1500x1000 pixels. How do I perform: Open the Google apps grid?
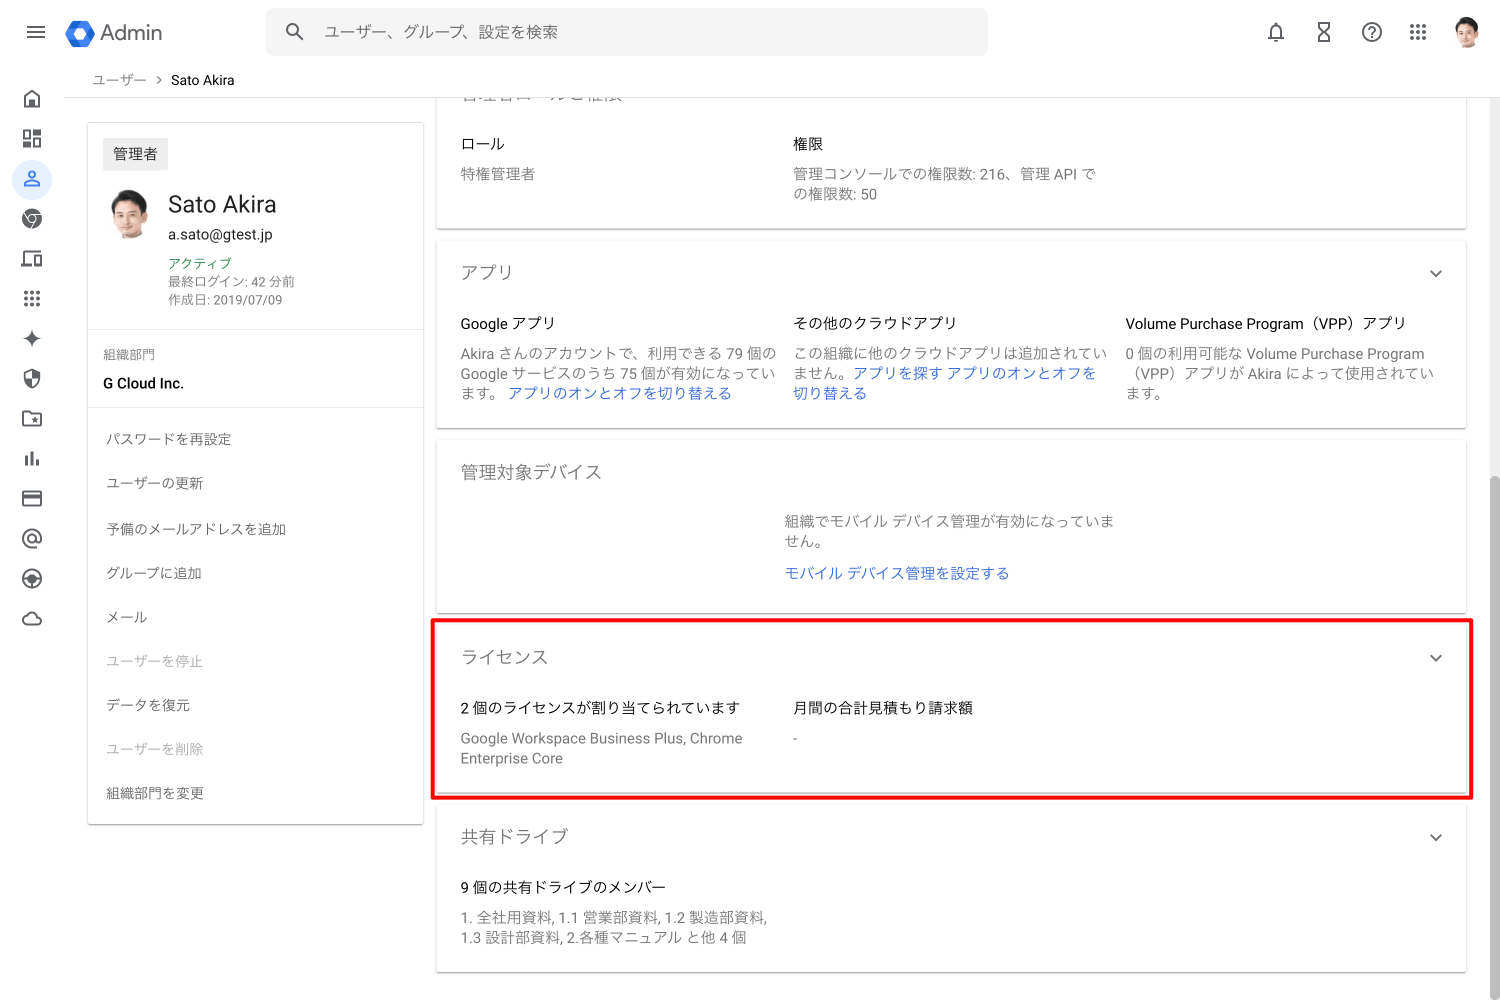point(1418,32)
